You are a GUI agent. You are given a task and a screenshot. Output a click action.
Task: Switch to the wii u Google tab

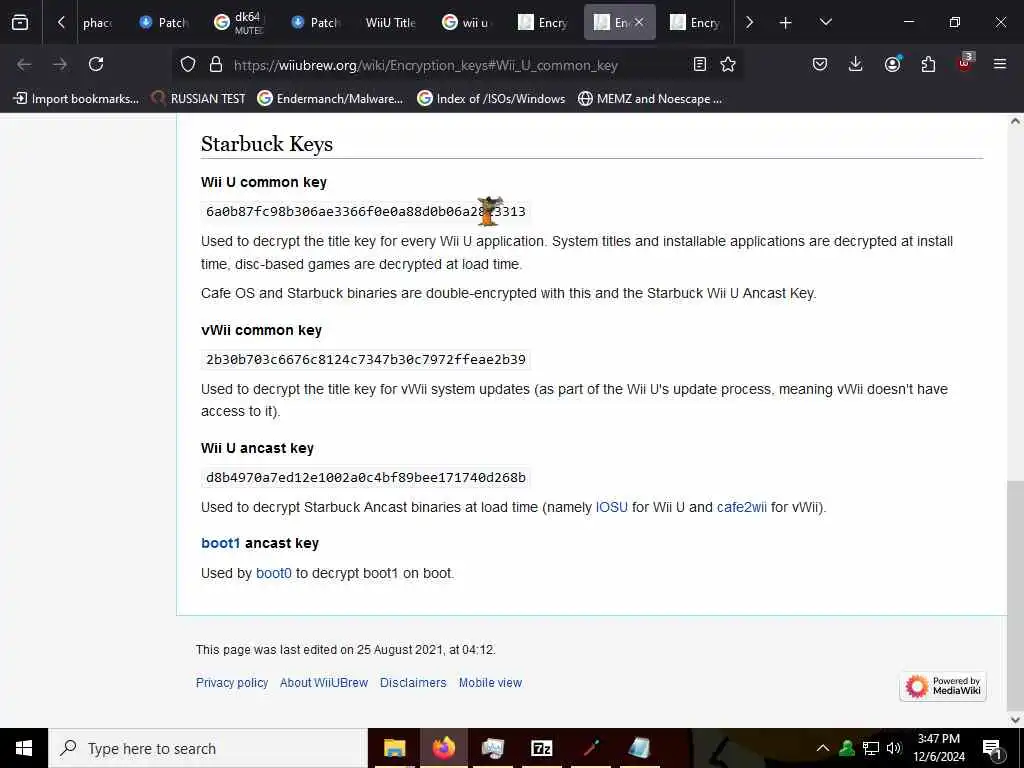coord(466,22)
